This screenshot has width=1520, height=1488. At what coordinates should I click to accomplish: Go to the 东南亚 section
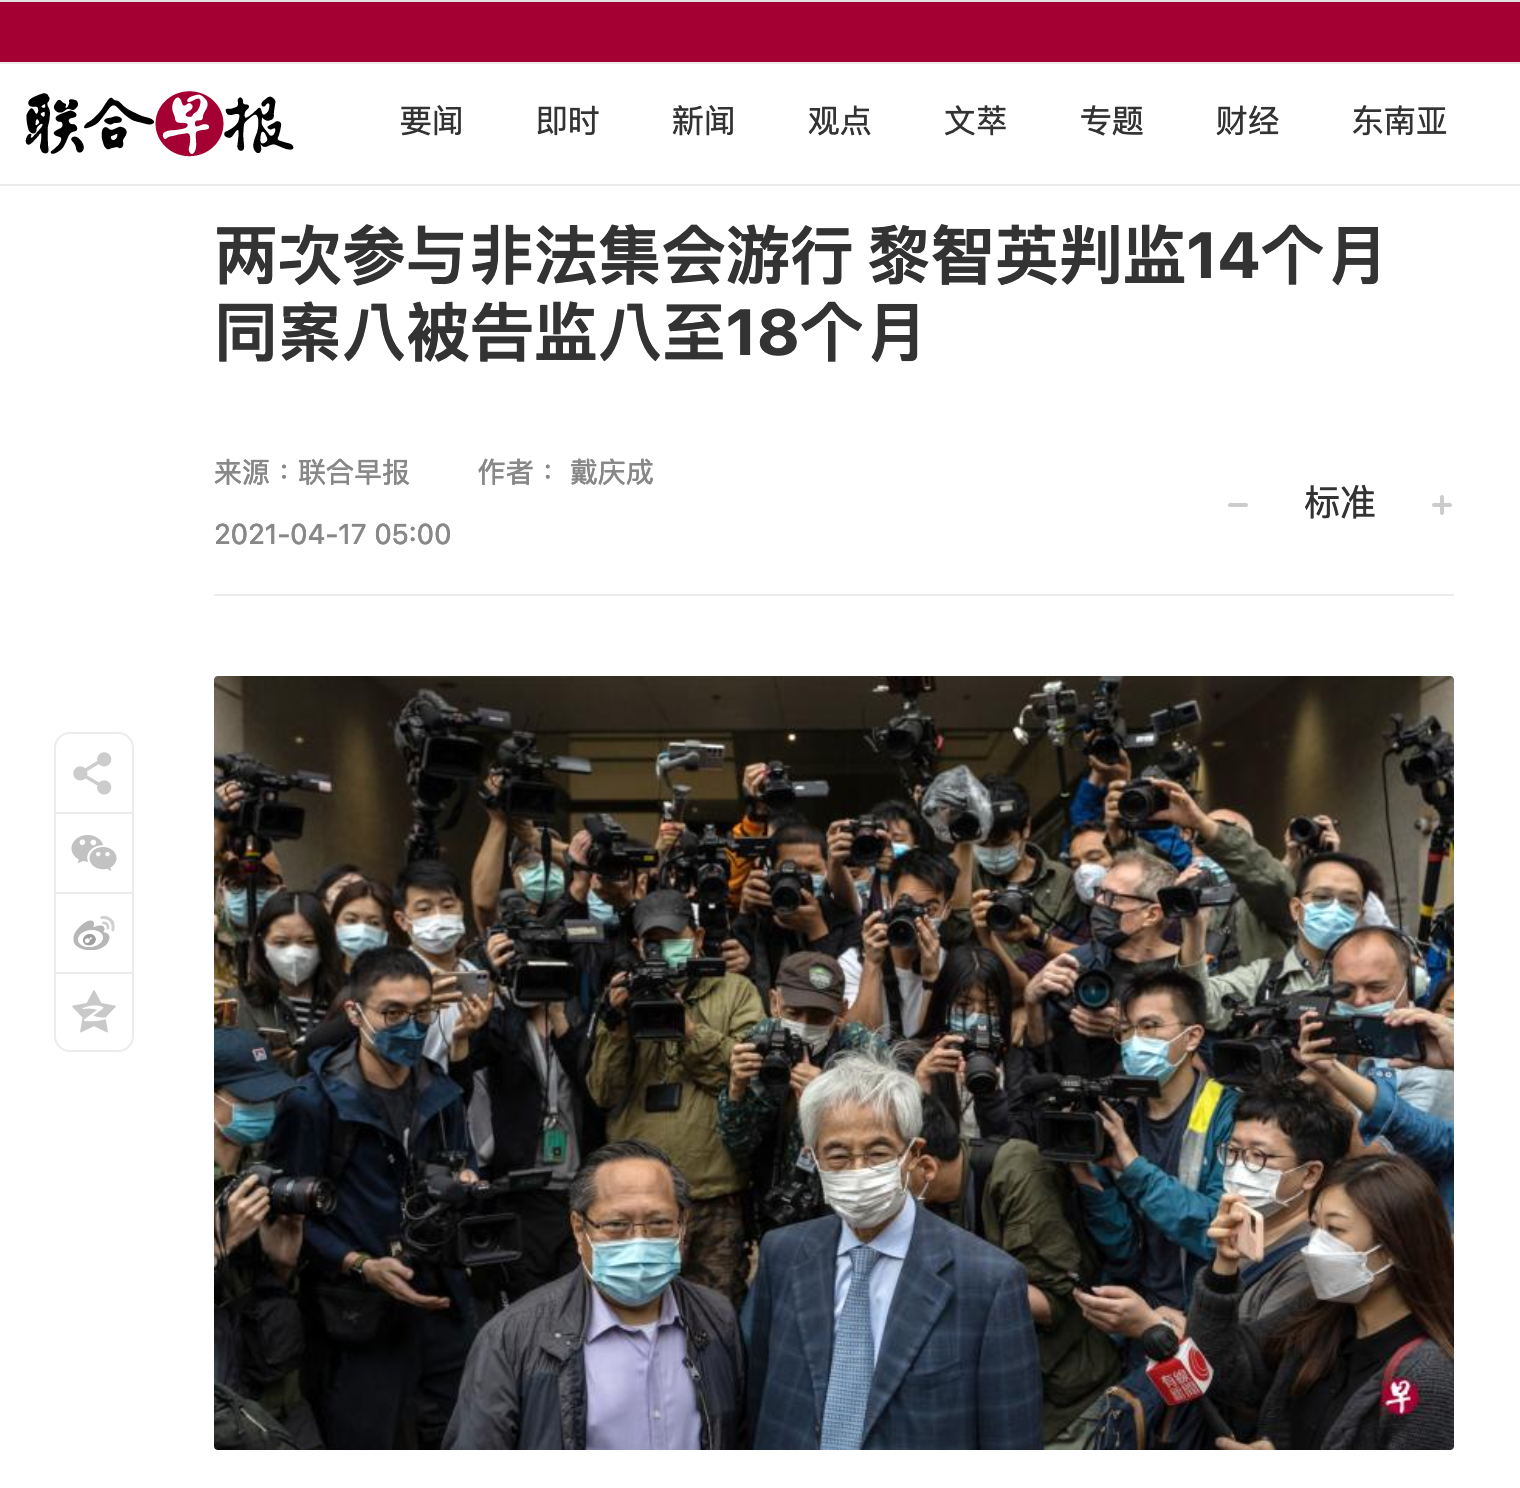point(1399,121)
